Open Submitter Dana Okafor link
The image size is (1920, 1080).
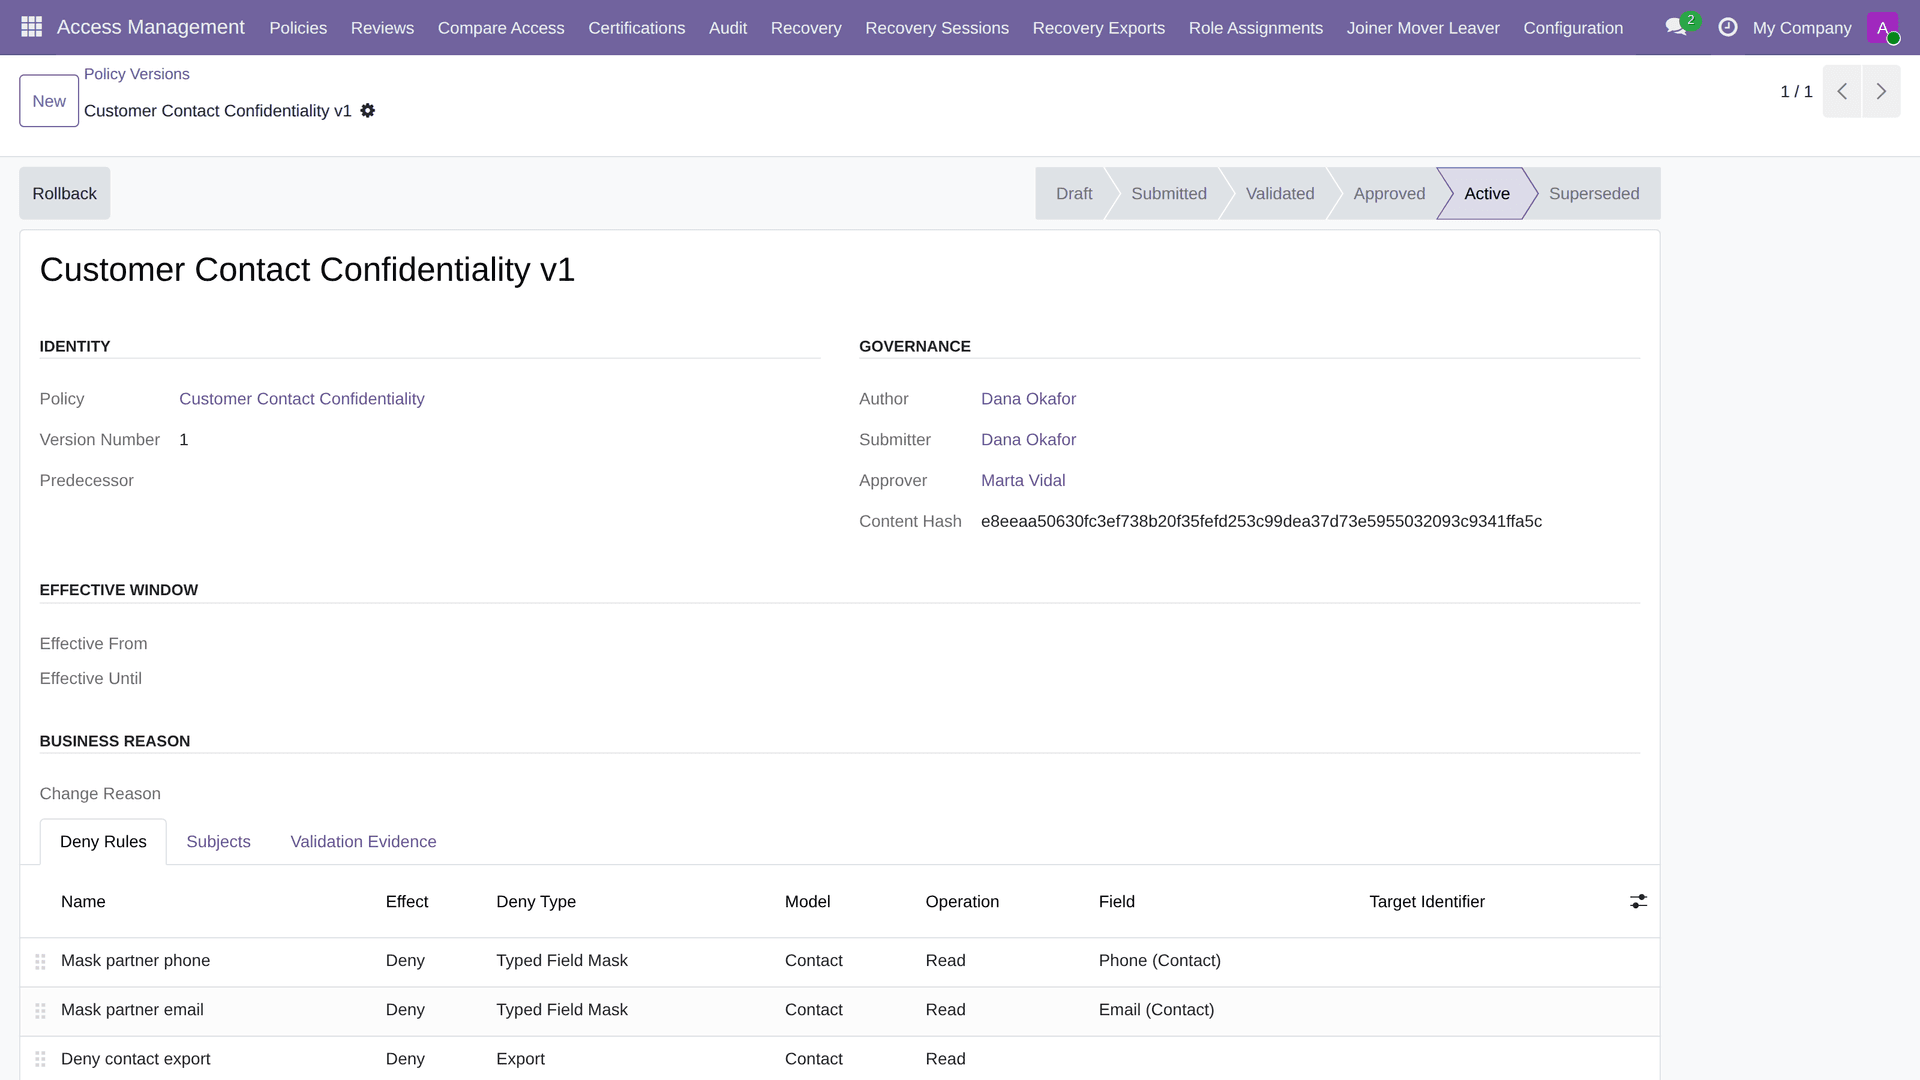tap(1028, 440)
